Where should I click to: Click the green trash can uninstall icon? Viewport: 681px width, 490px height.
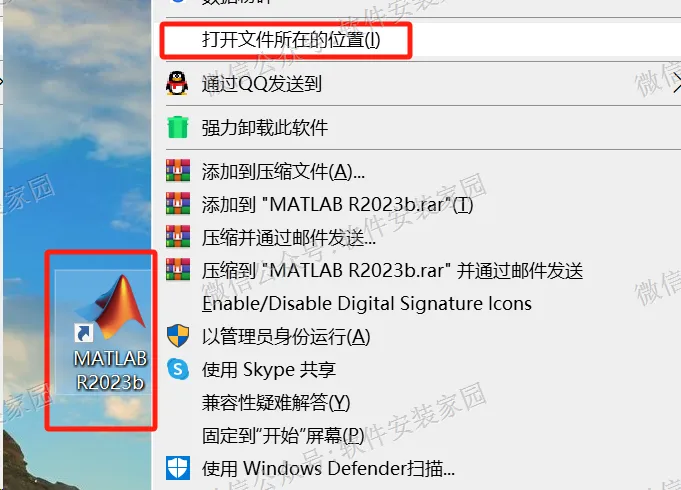[x=178, y=127]
